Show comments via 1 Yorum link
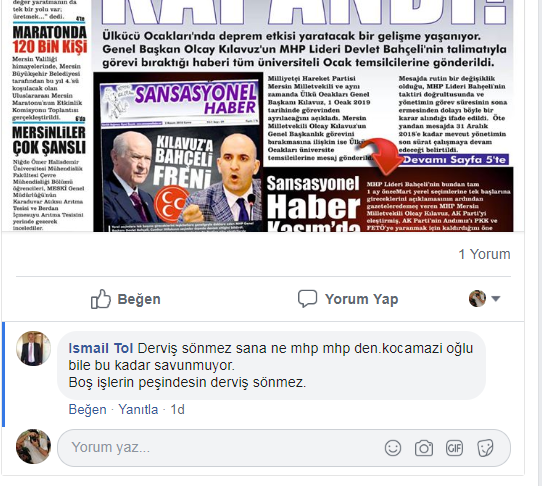The width and height of the screenshot is (542, 486). [484, 254]
